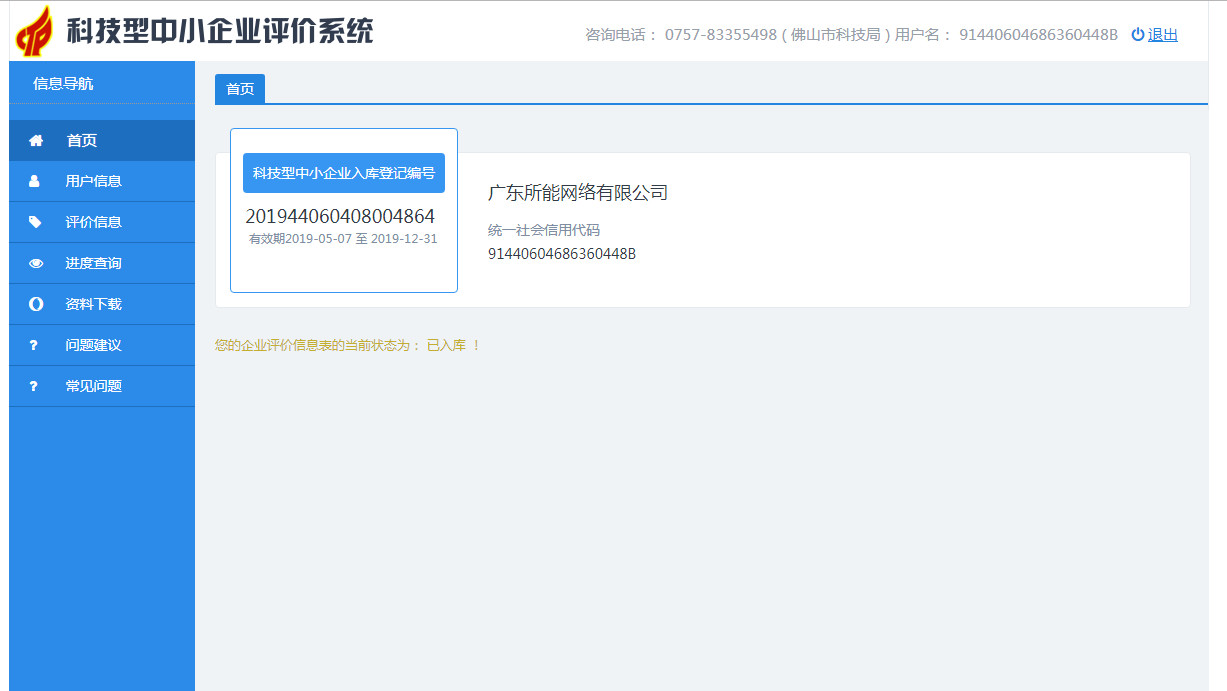Click the 科技型中小企业入库登记编号 button
The width and height of the screenshot is (1227, 691).
(344, 173)
